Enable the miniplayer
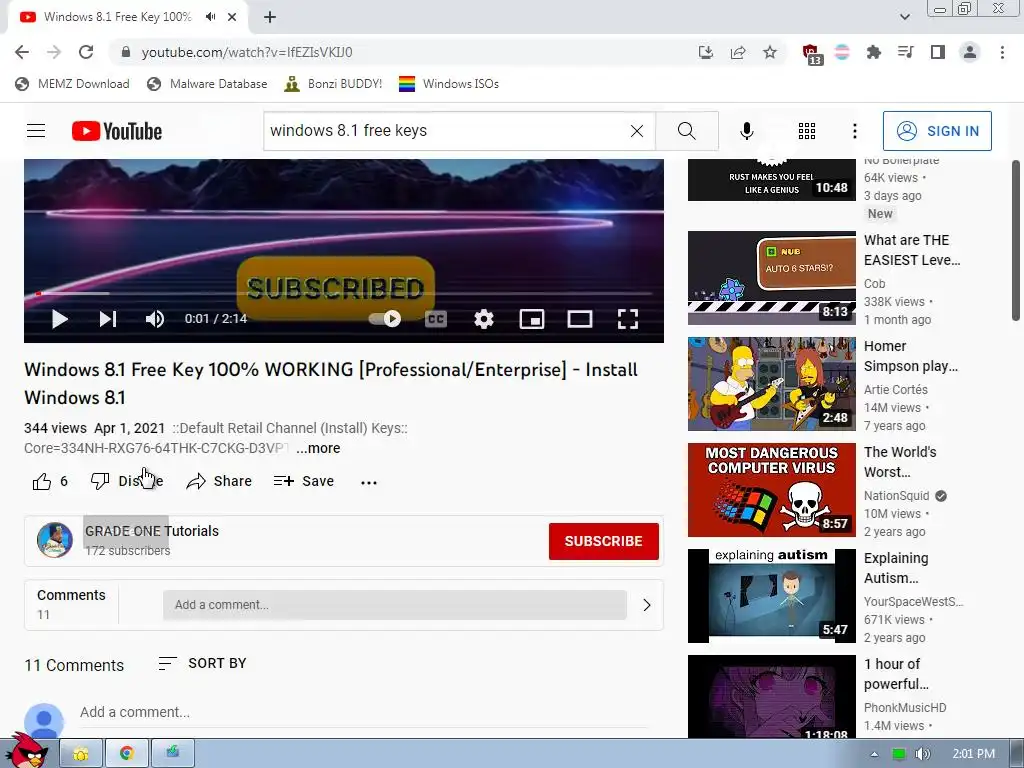 point(532,319)
